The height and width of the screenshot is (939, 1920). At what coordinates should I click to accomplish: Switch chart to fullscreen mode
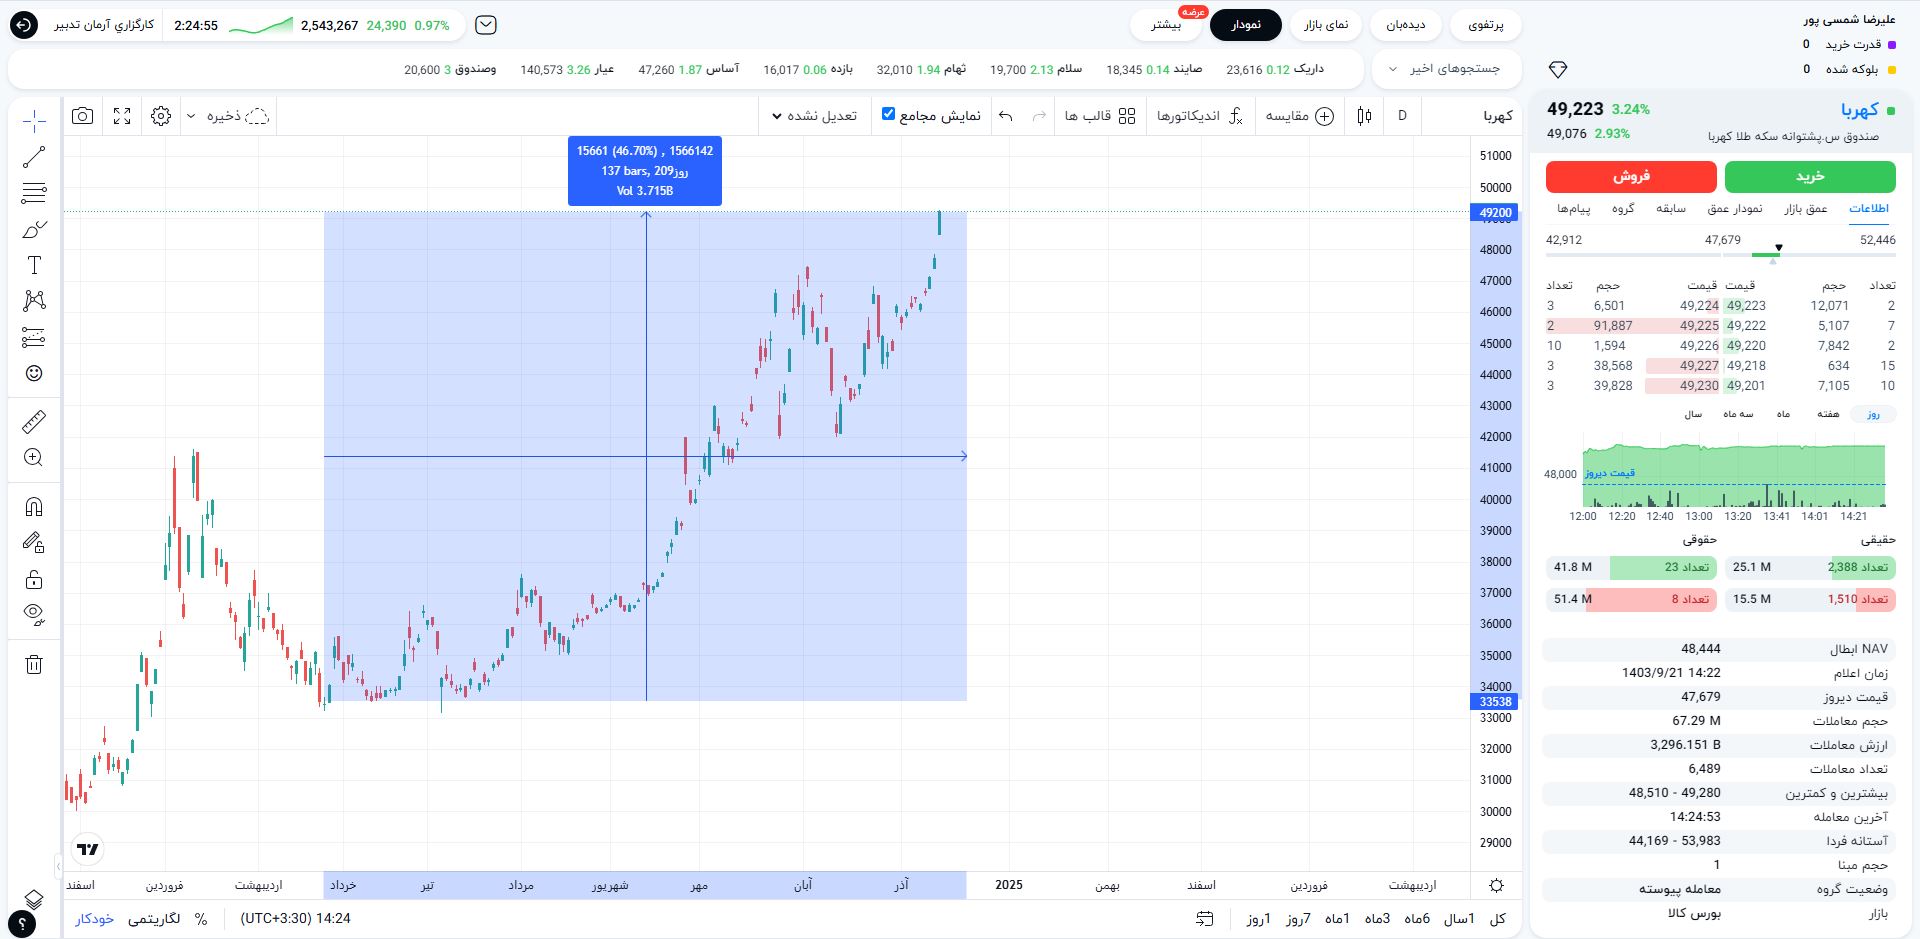[x=122, y=116]
